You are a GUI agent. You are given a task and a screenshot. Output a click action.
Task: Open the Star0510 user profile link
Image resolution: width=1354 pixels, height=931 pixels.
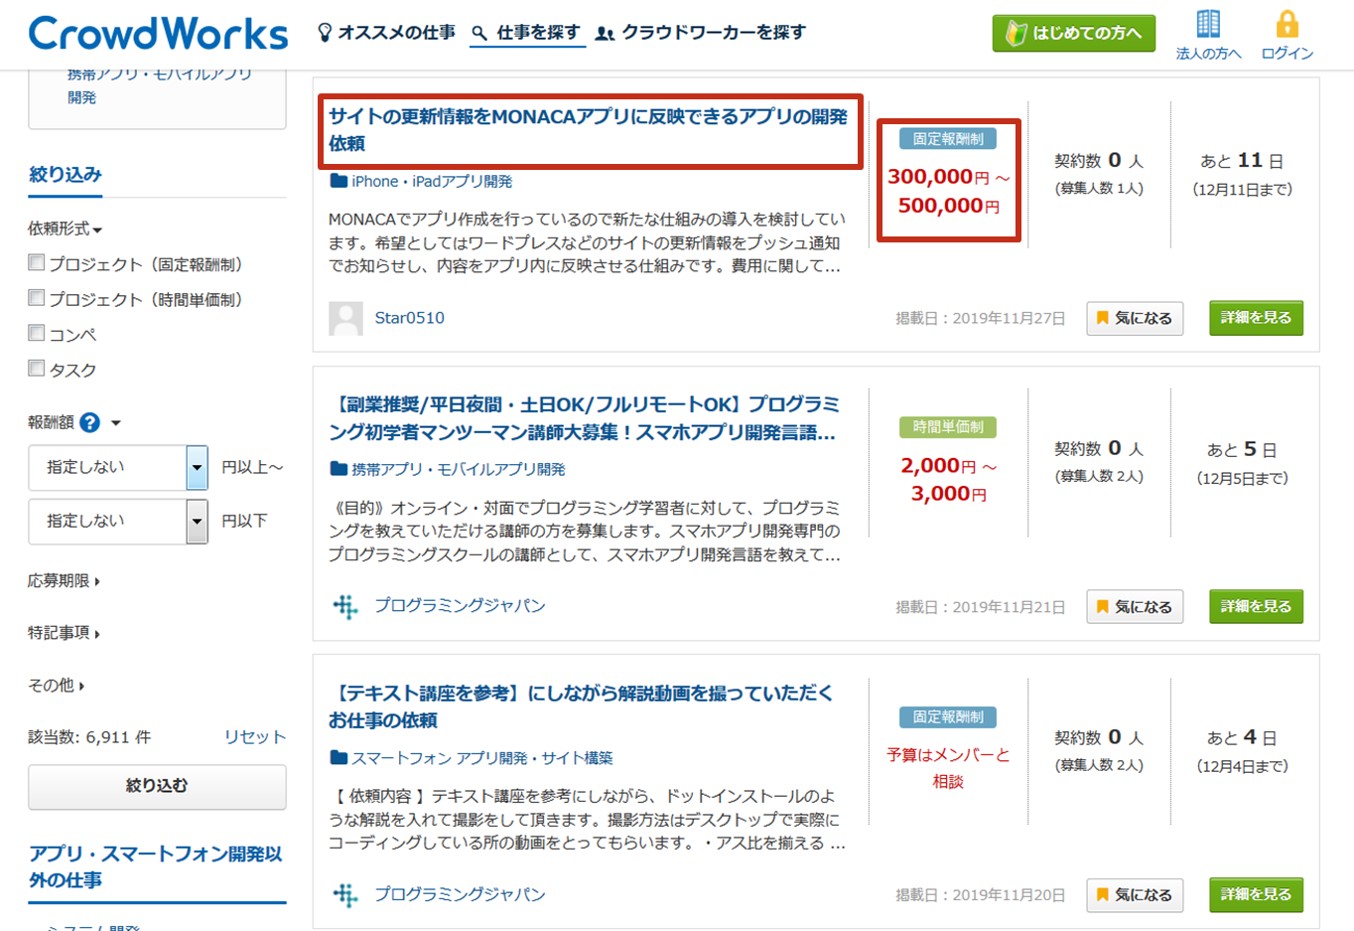tap(409, 318)
